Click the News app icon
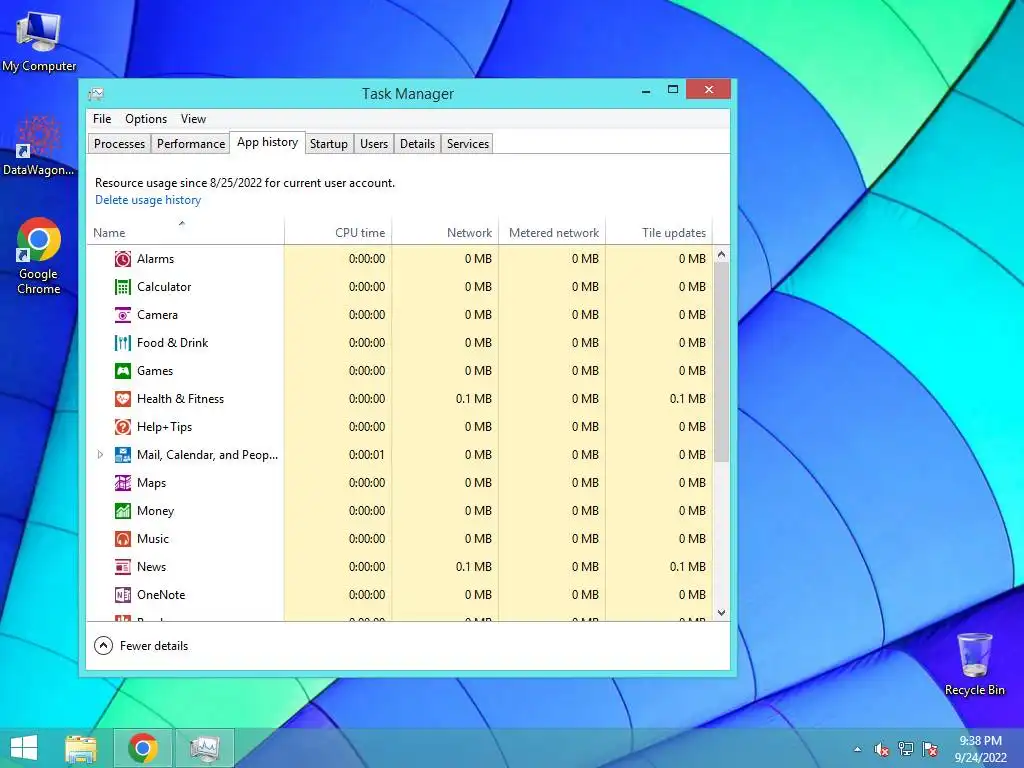Viewport: 1024px width, 768px height. [123, 568]
